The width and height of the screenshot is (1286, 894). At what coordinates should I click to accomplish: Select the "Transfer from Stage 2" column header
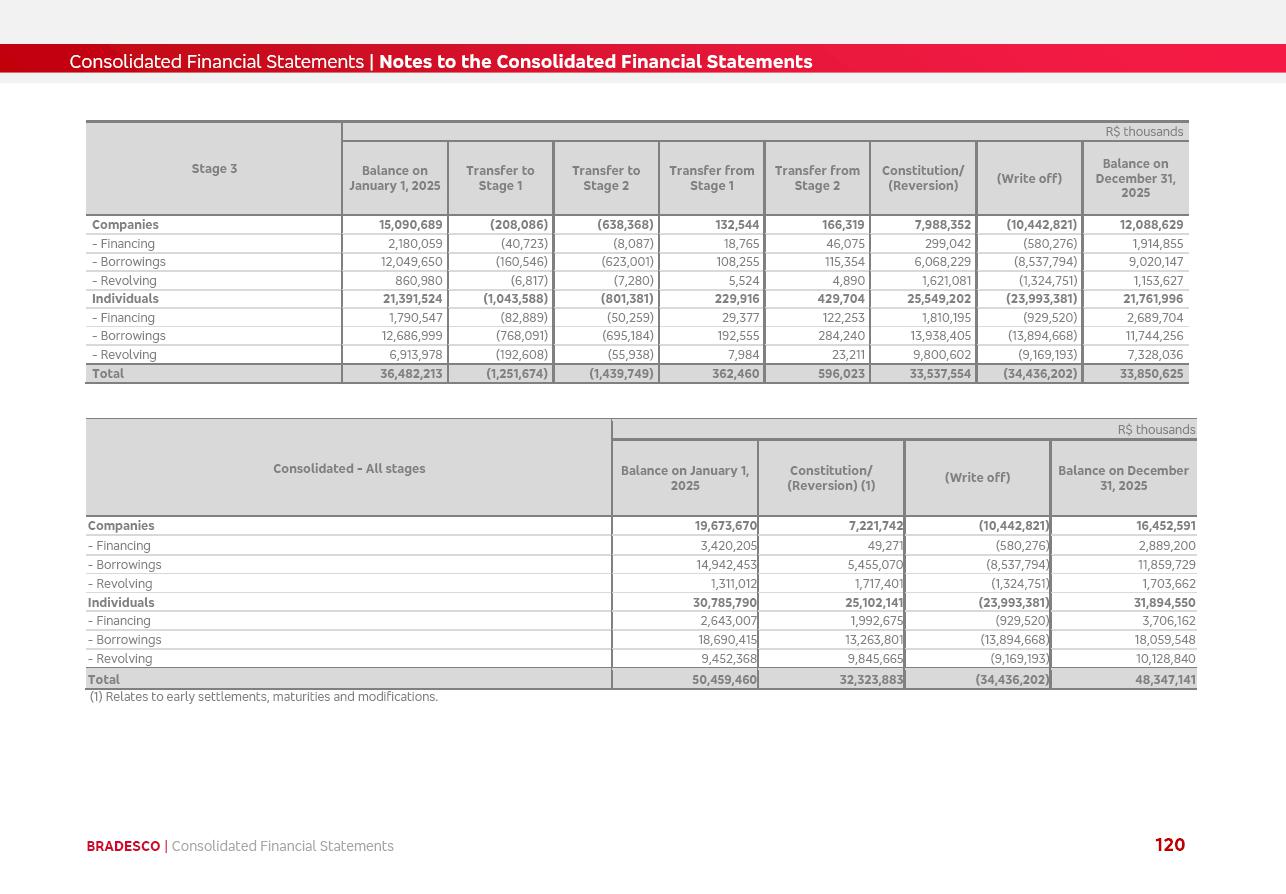(817, 178)
